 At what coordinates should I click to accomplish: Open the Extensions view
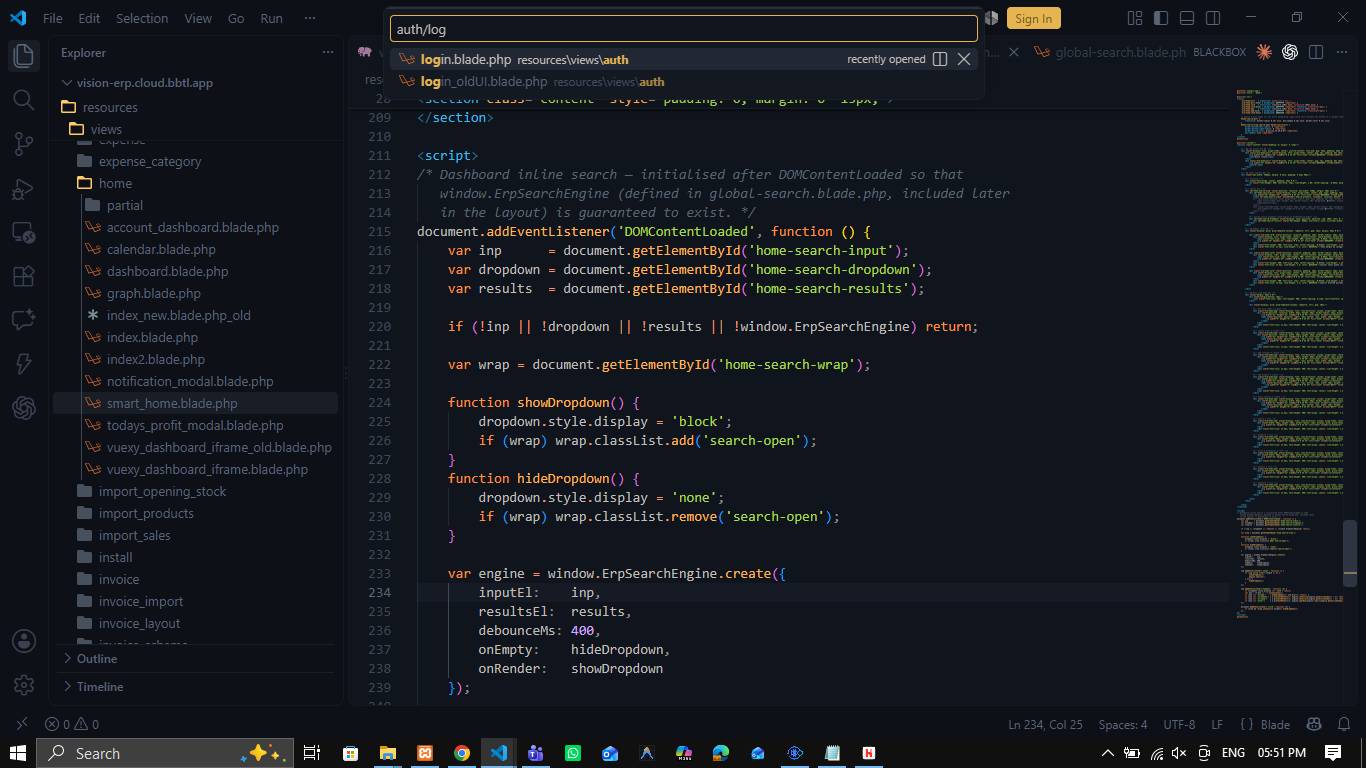(x=24, y=276)
